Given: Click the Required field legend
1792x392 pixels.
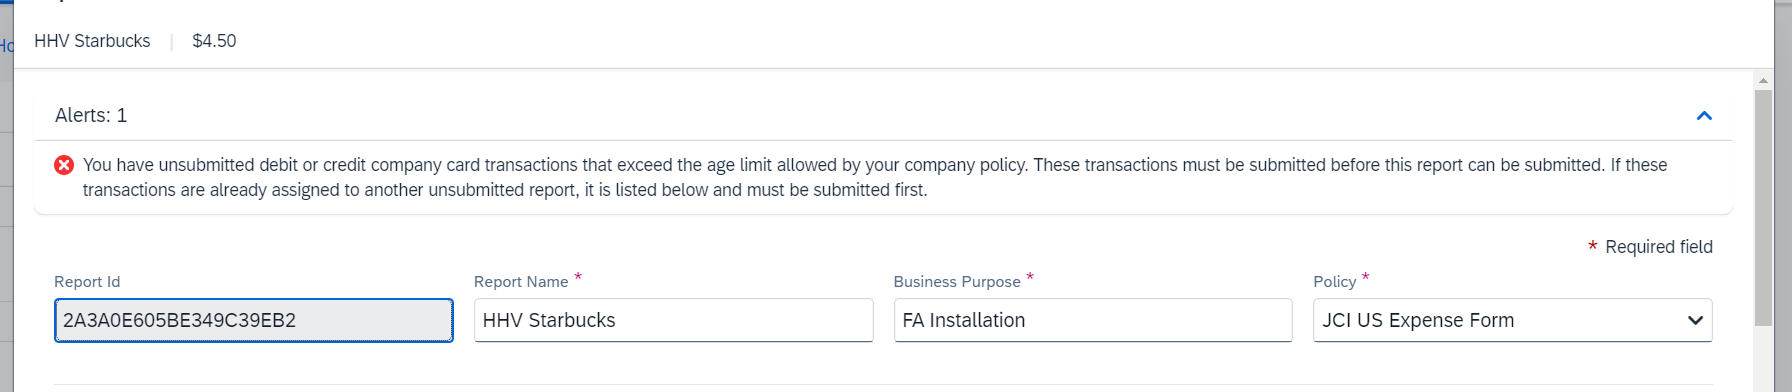Looking at the screenshot, I should (x=1650, y=247).
